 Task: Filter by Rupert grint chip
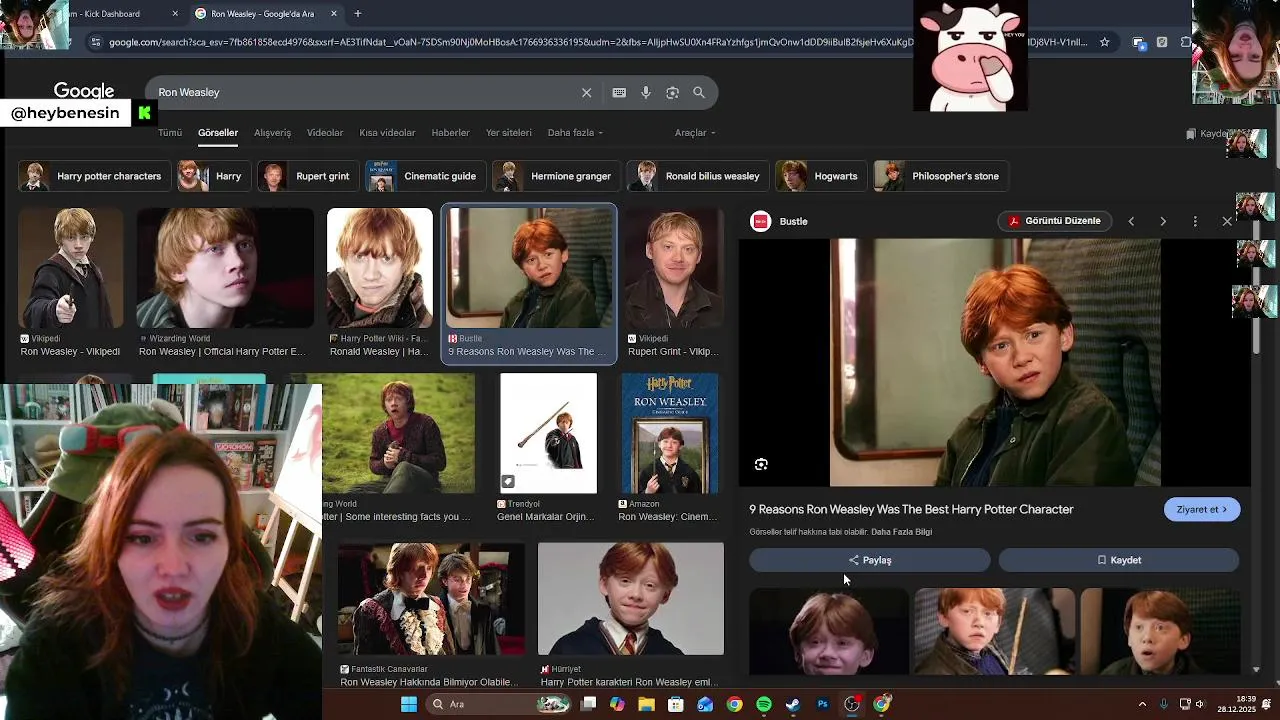[307, 176]
